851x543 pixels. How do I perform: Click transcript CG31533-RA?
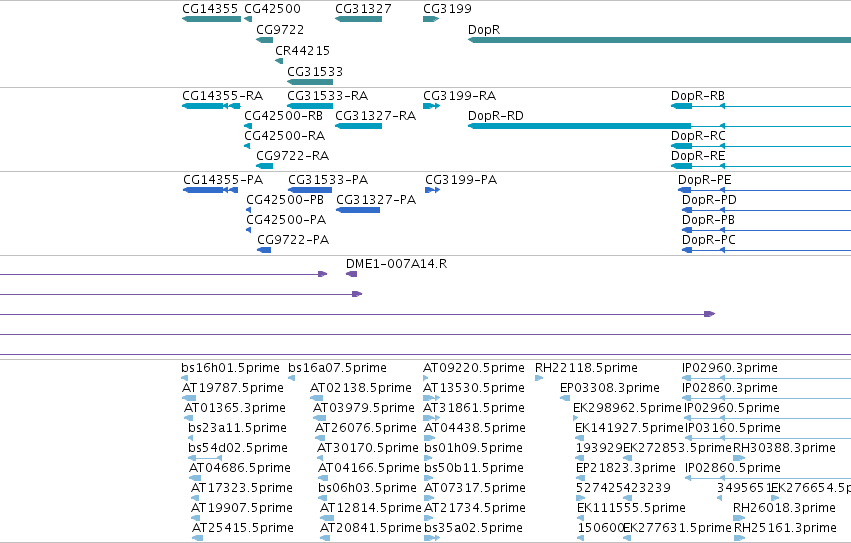(310, 106)
